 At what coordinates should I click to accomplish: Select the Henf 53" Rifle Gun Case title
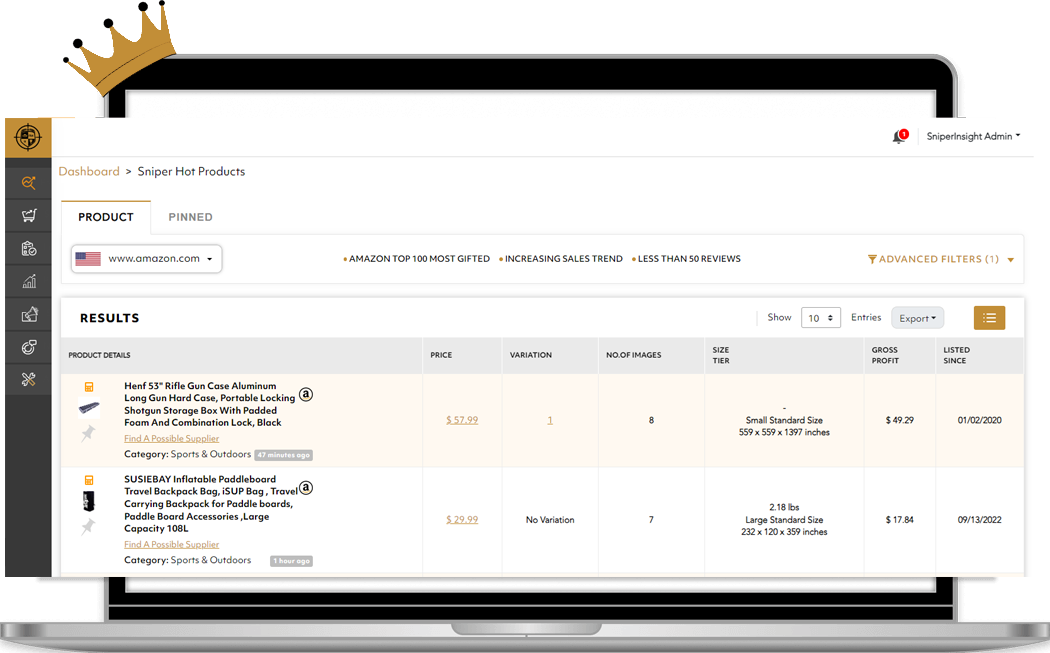tap(210, 405)
